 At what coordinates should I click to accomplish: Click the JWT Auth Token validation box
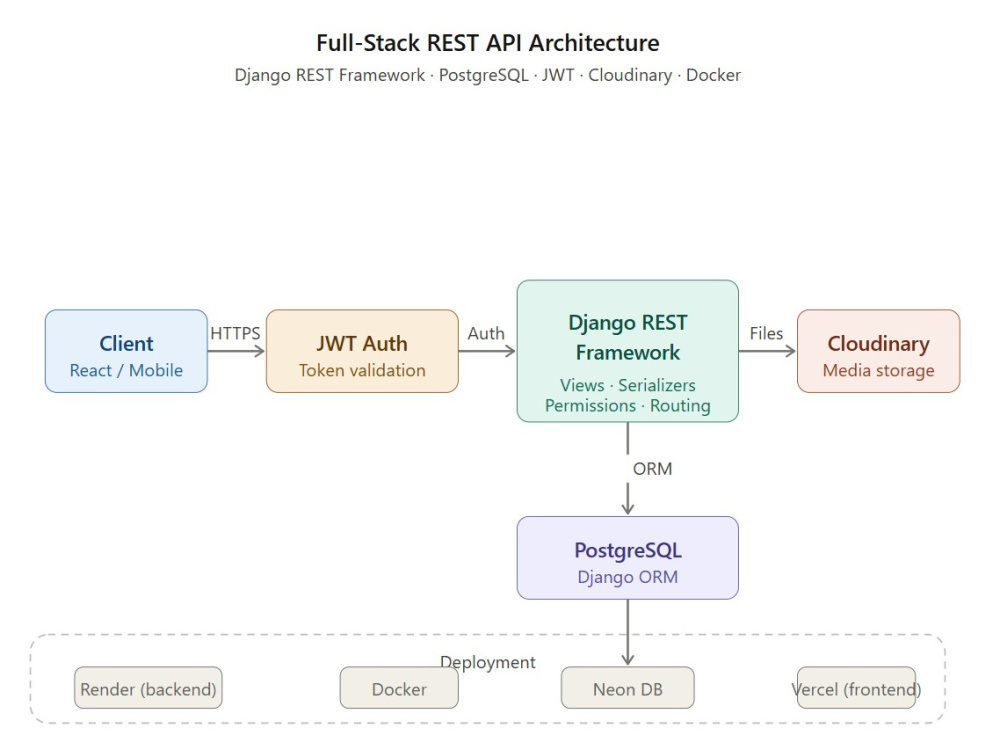(x=362, y=351)
